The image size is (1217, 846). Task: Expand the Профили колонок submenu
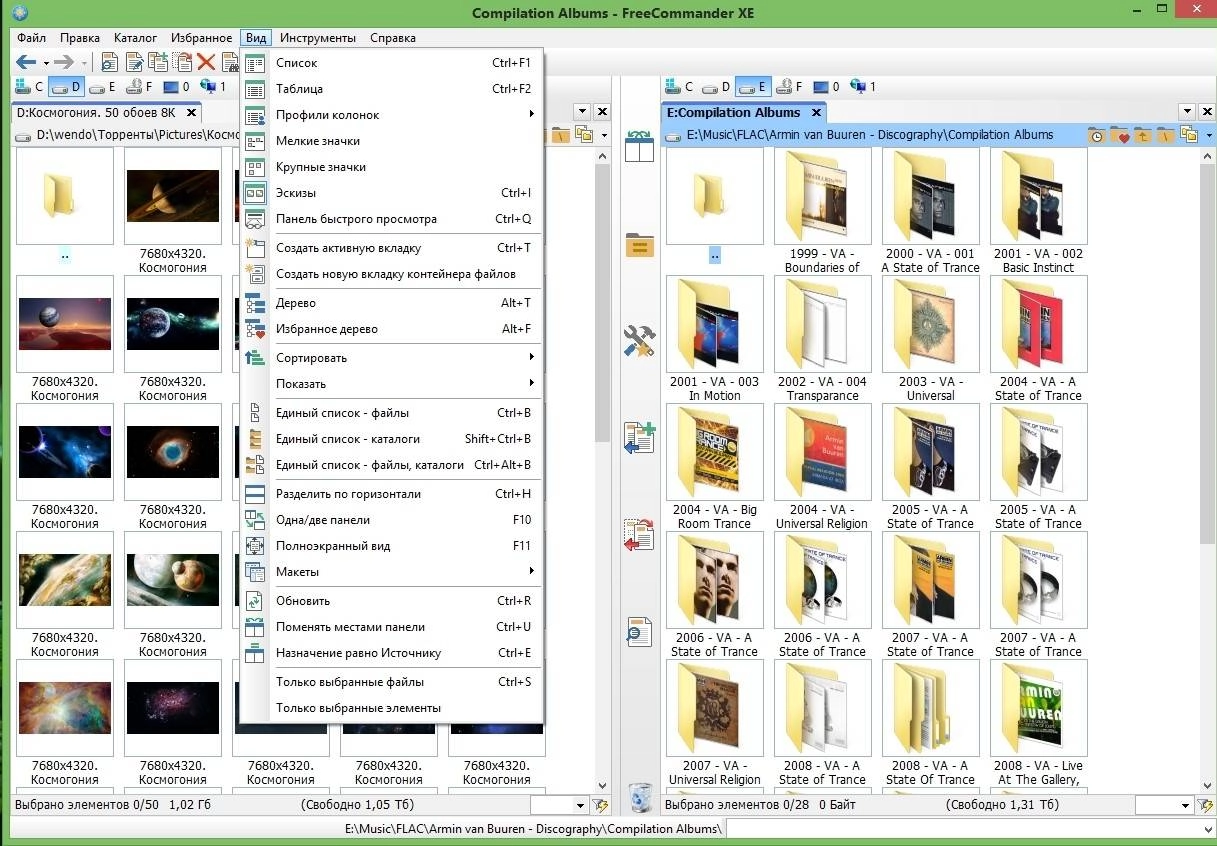pos(392,115)
